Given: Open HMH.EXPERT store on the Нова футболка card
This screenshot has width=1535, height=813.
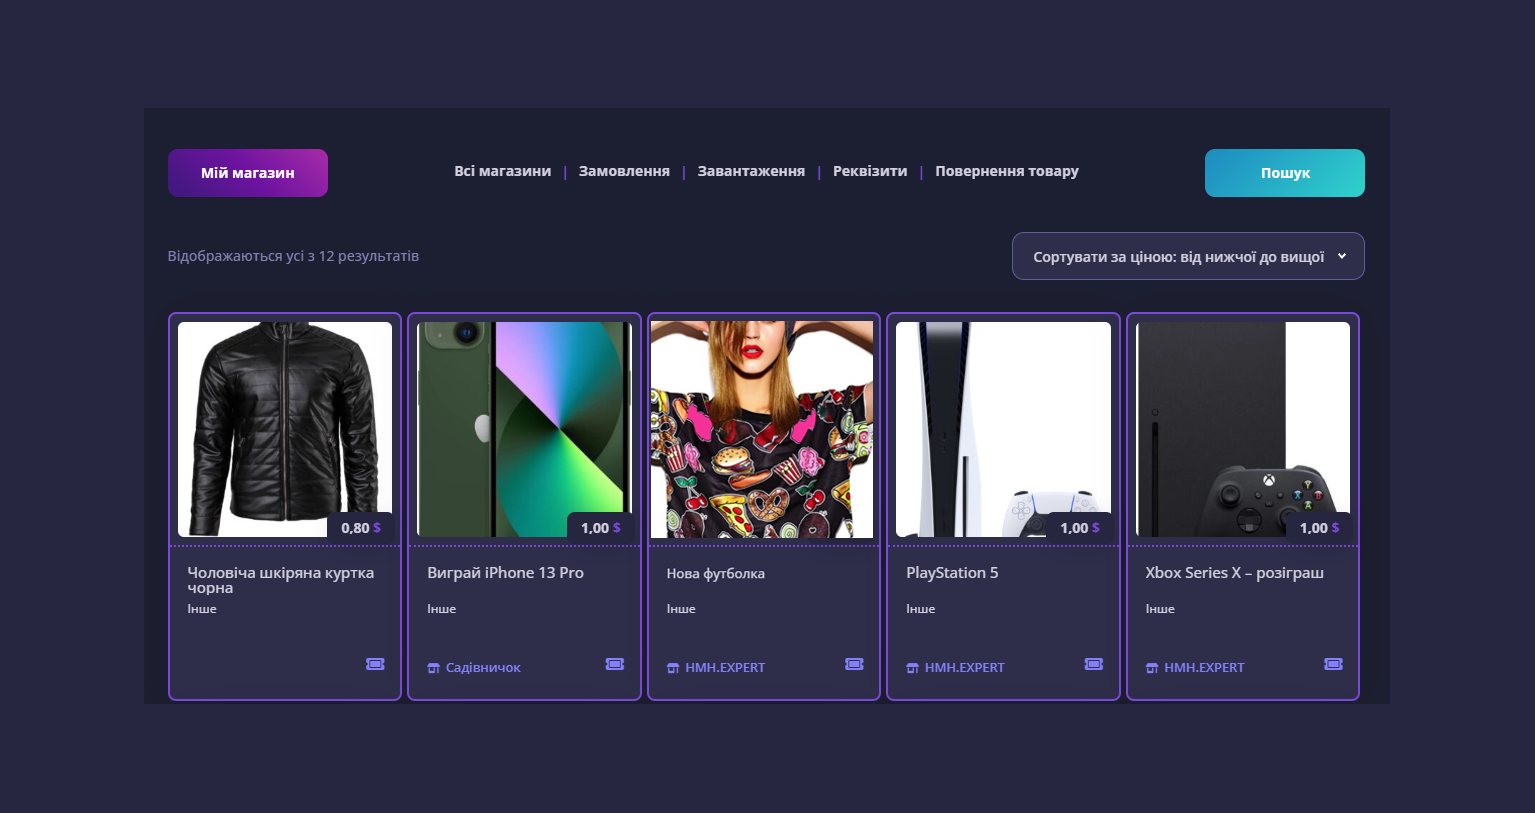Looking at the screenshot, I should click(725, 668).
